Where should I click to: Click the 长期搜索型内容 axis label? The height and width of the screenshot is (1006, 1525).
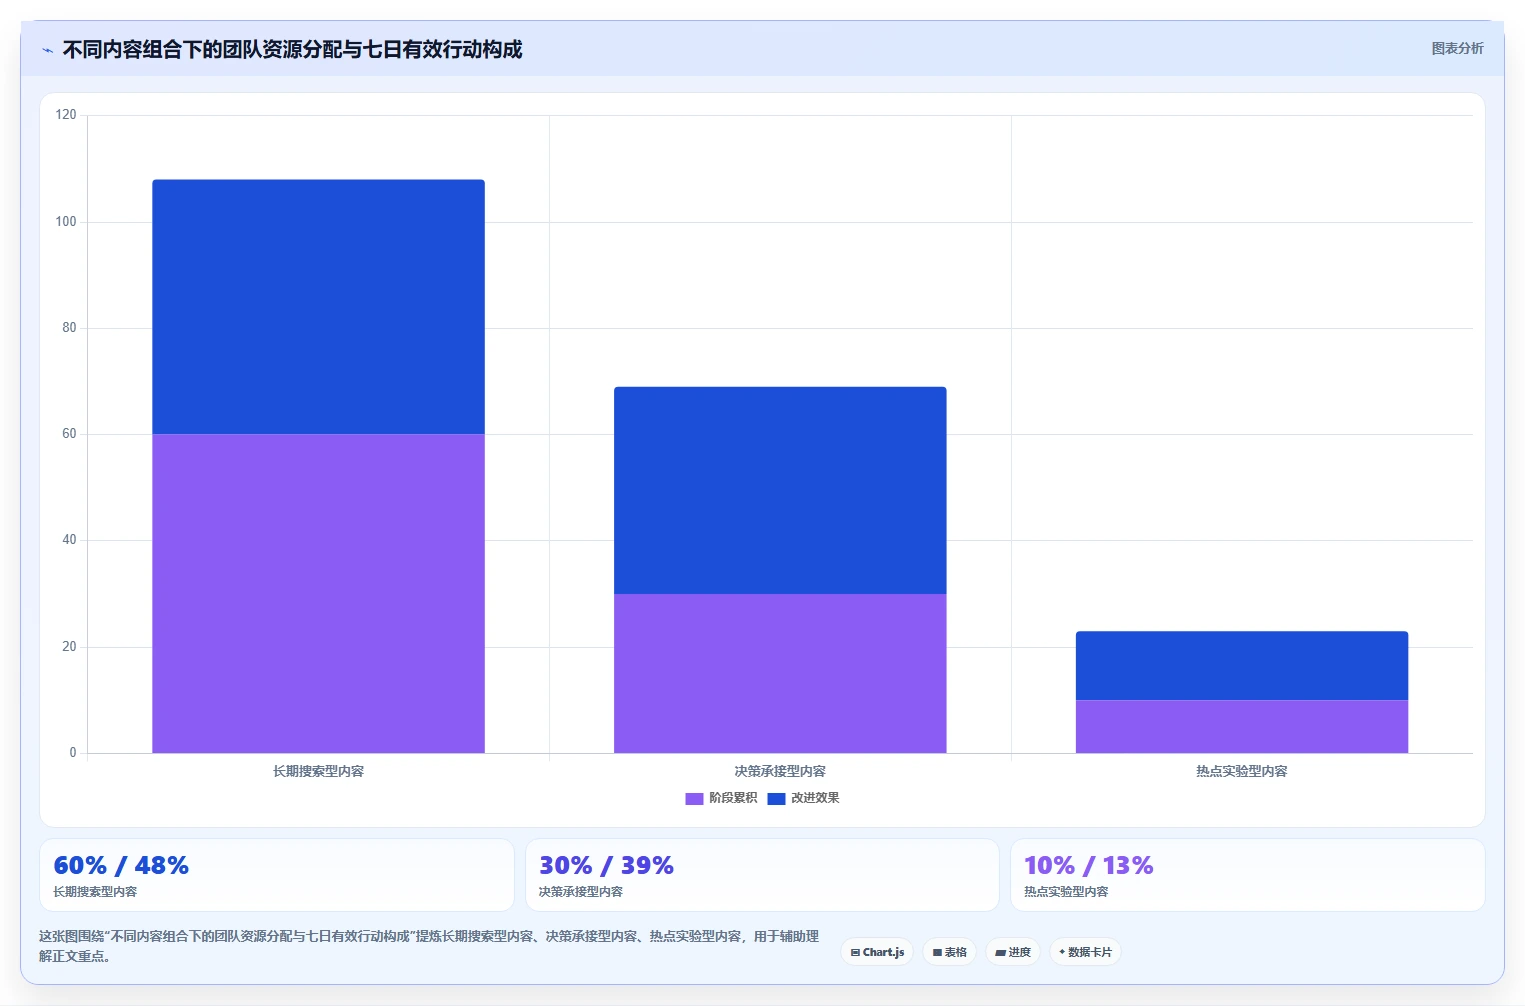(318, 771)
